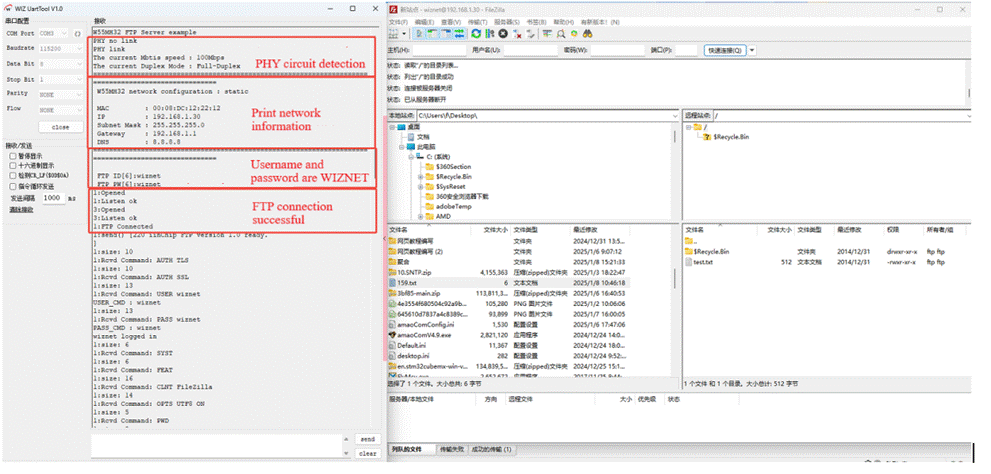Click the clear button in UartTool
This screenshot has width=991, height=474.
tap(367, 454)
